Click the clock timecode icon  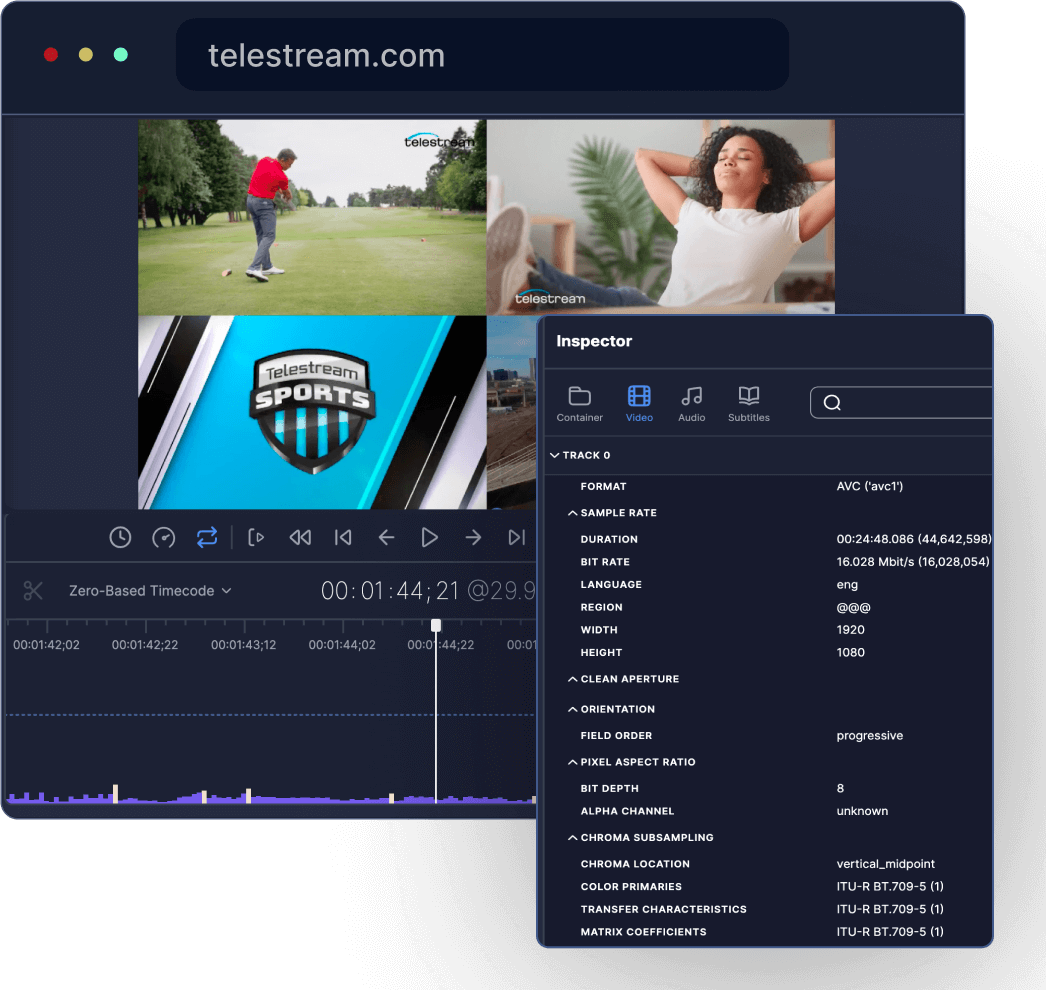point(120,538)
